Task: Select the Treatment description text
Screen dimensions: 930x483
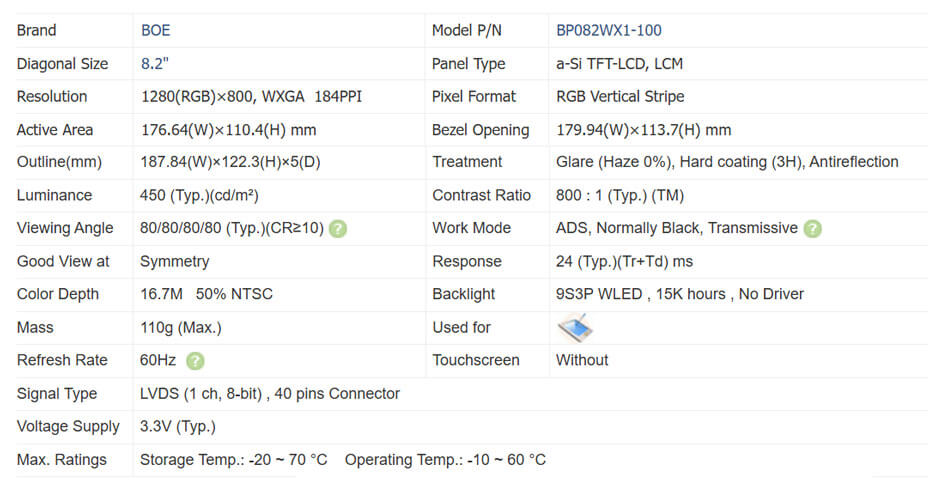Action: [x=727, y=162]
